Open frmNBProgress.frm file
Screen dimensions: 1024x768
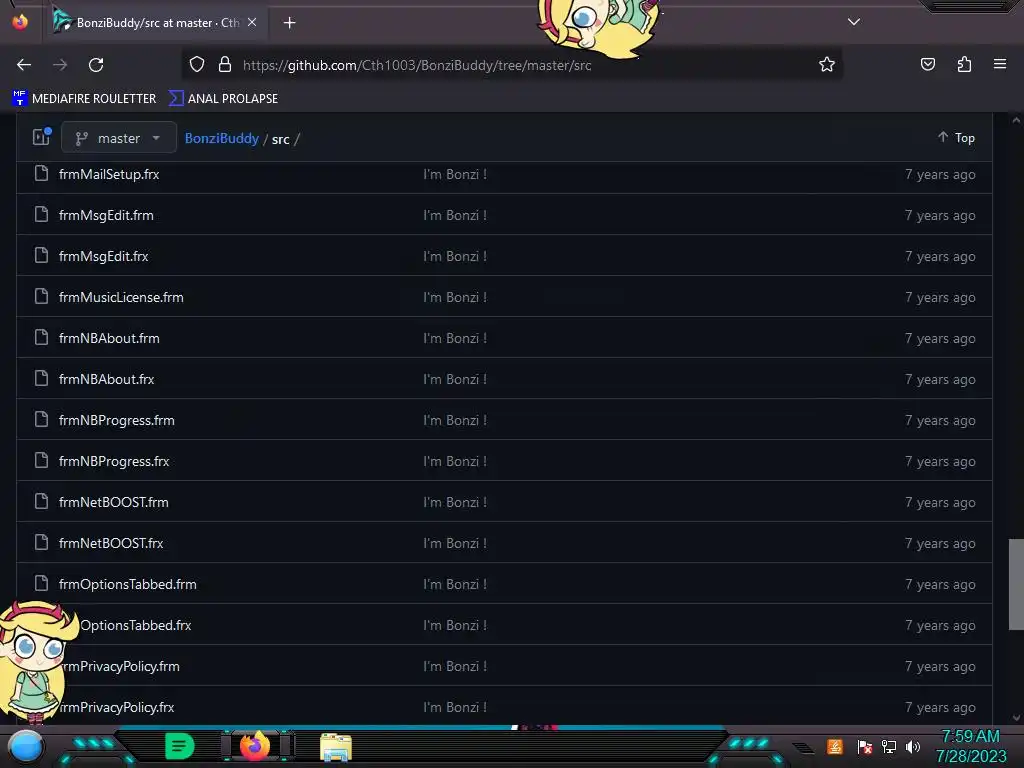click(117, 421)
